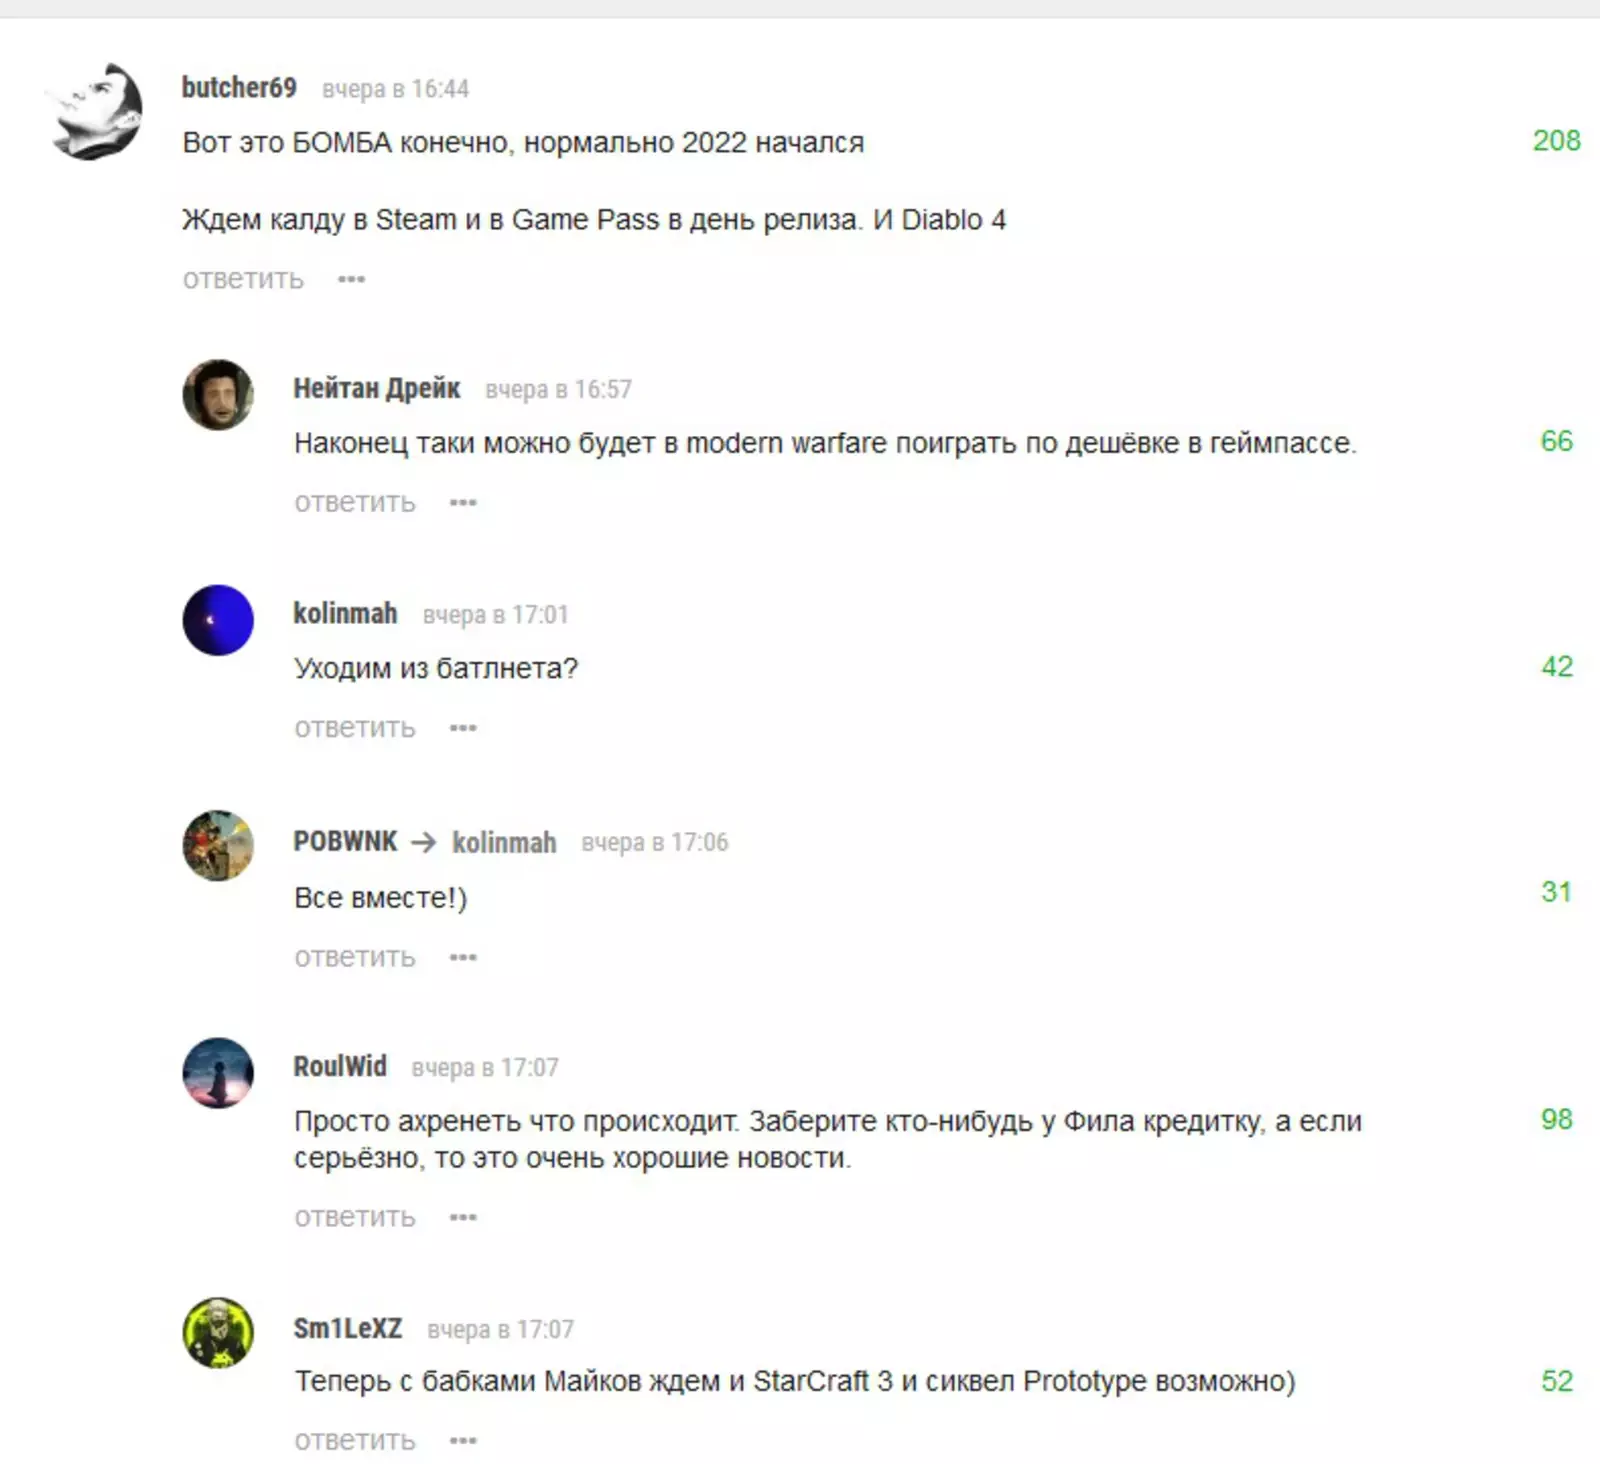Open RoulWid's avatar image
The width and height of the screenshot is (1600, 1464).
tap(218, 1073)
